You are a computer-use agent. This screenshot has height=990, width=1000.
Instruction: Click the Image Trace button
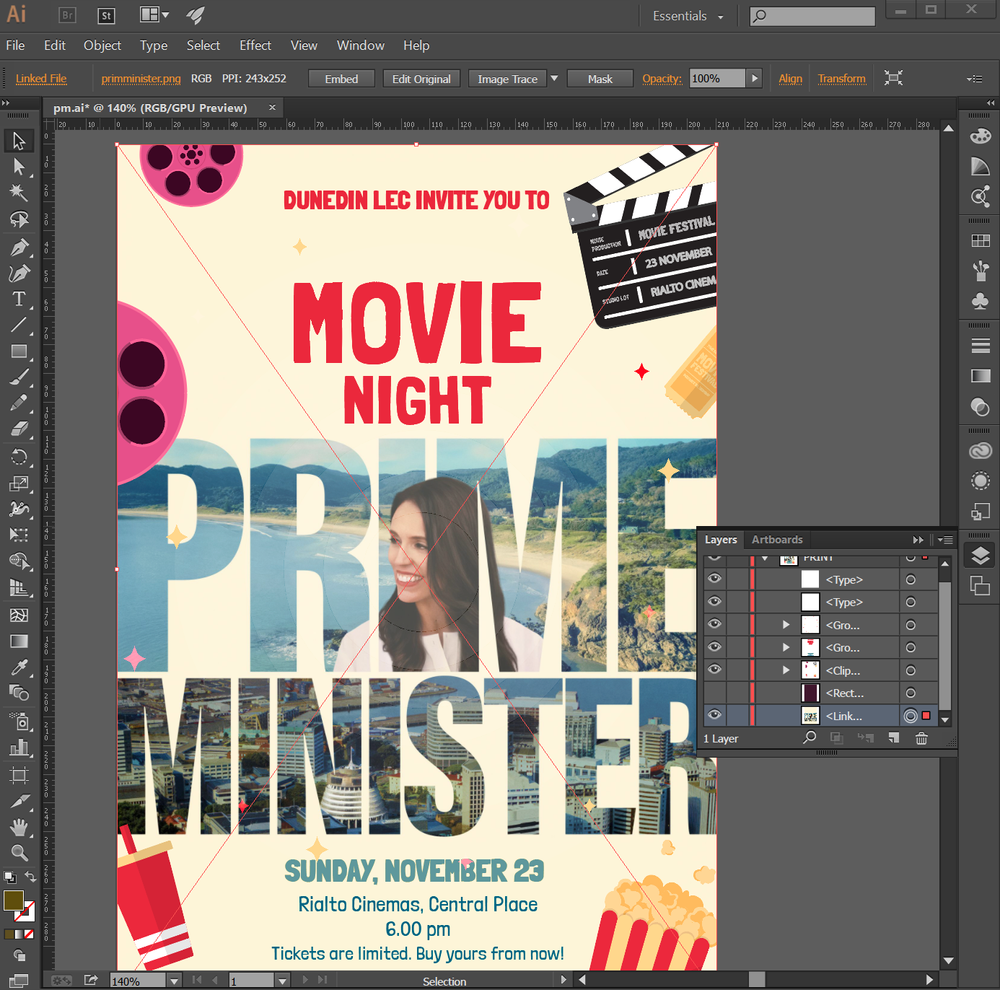pos(507,79)
